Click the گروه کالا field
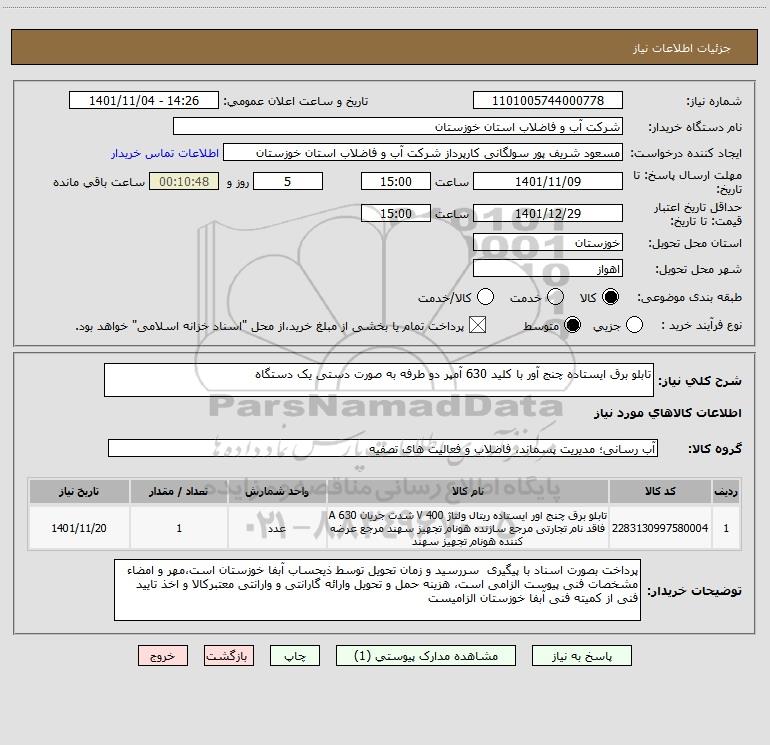770x745 pixels. point(383,448)
